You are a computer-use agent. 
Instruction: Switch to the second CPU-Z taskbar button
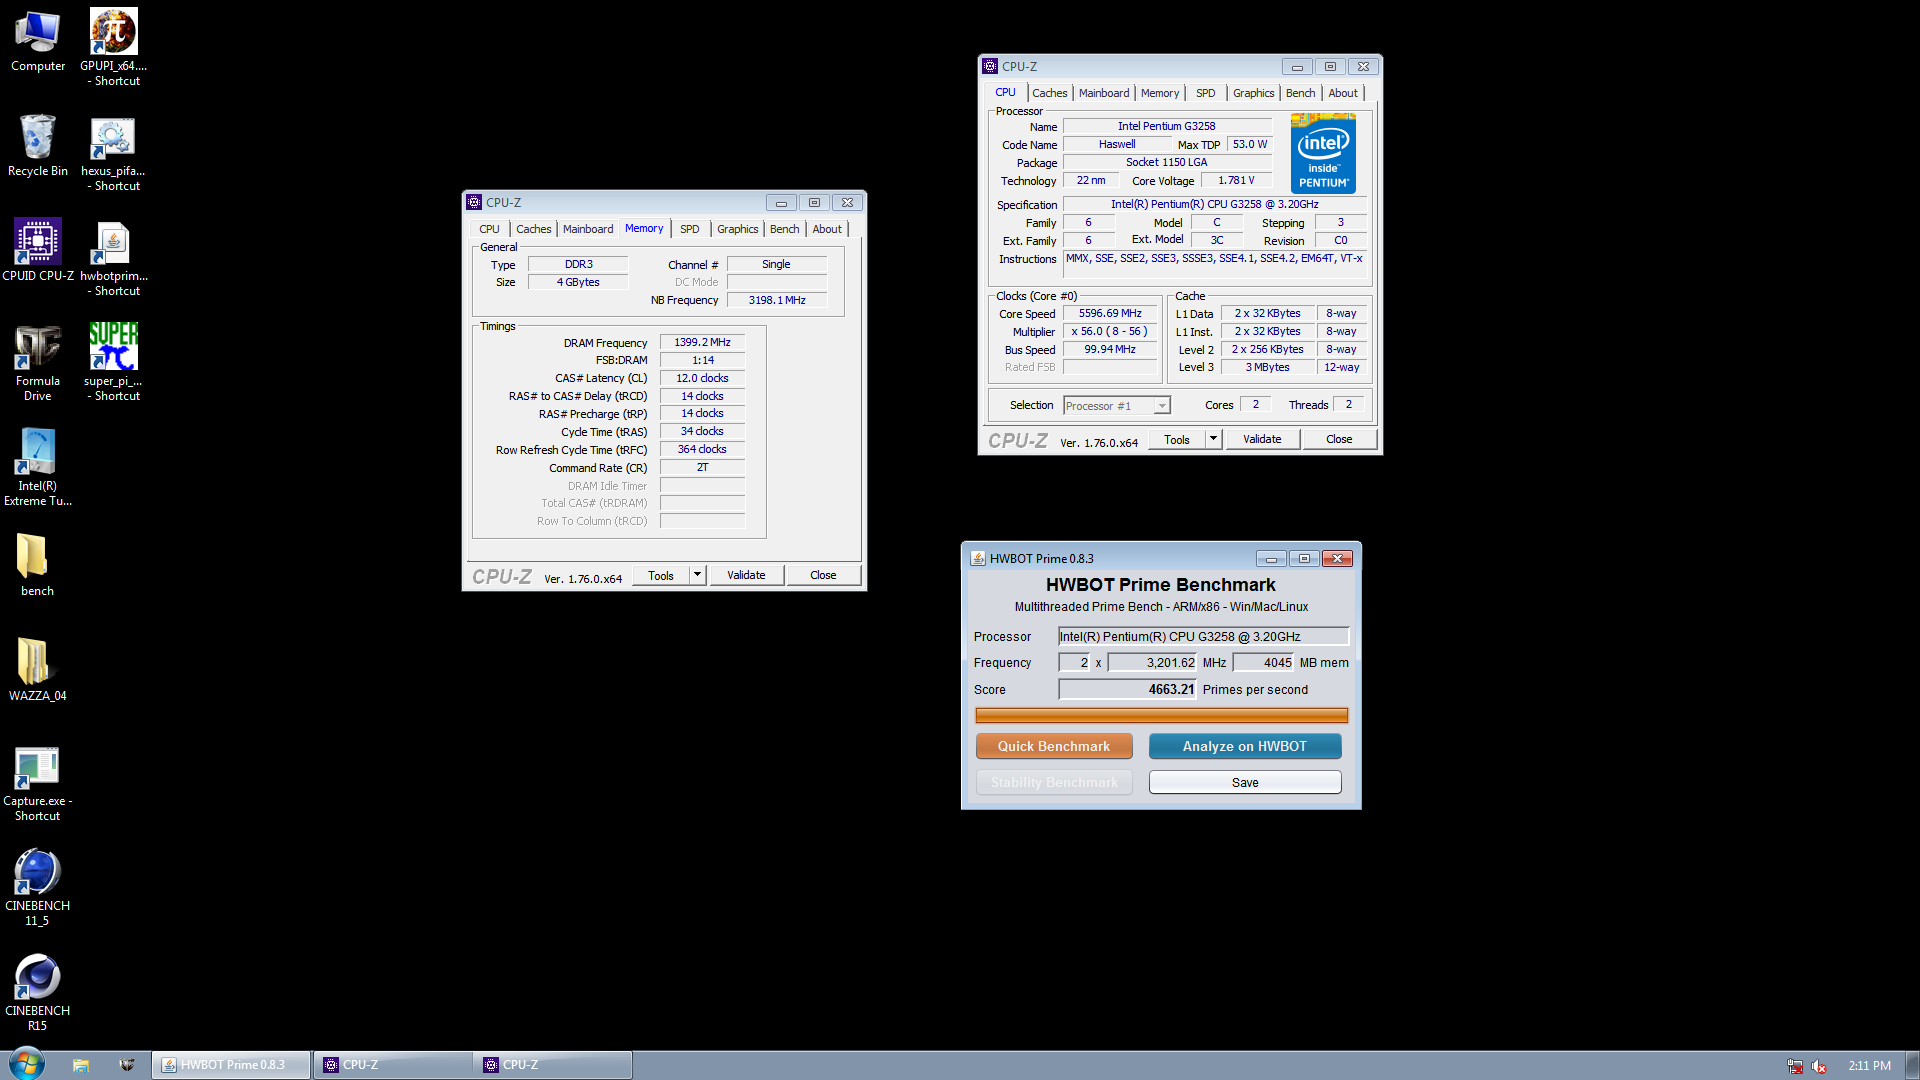point(553,1065)
